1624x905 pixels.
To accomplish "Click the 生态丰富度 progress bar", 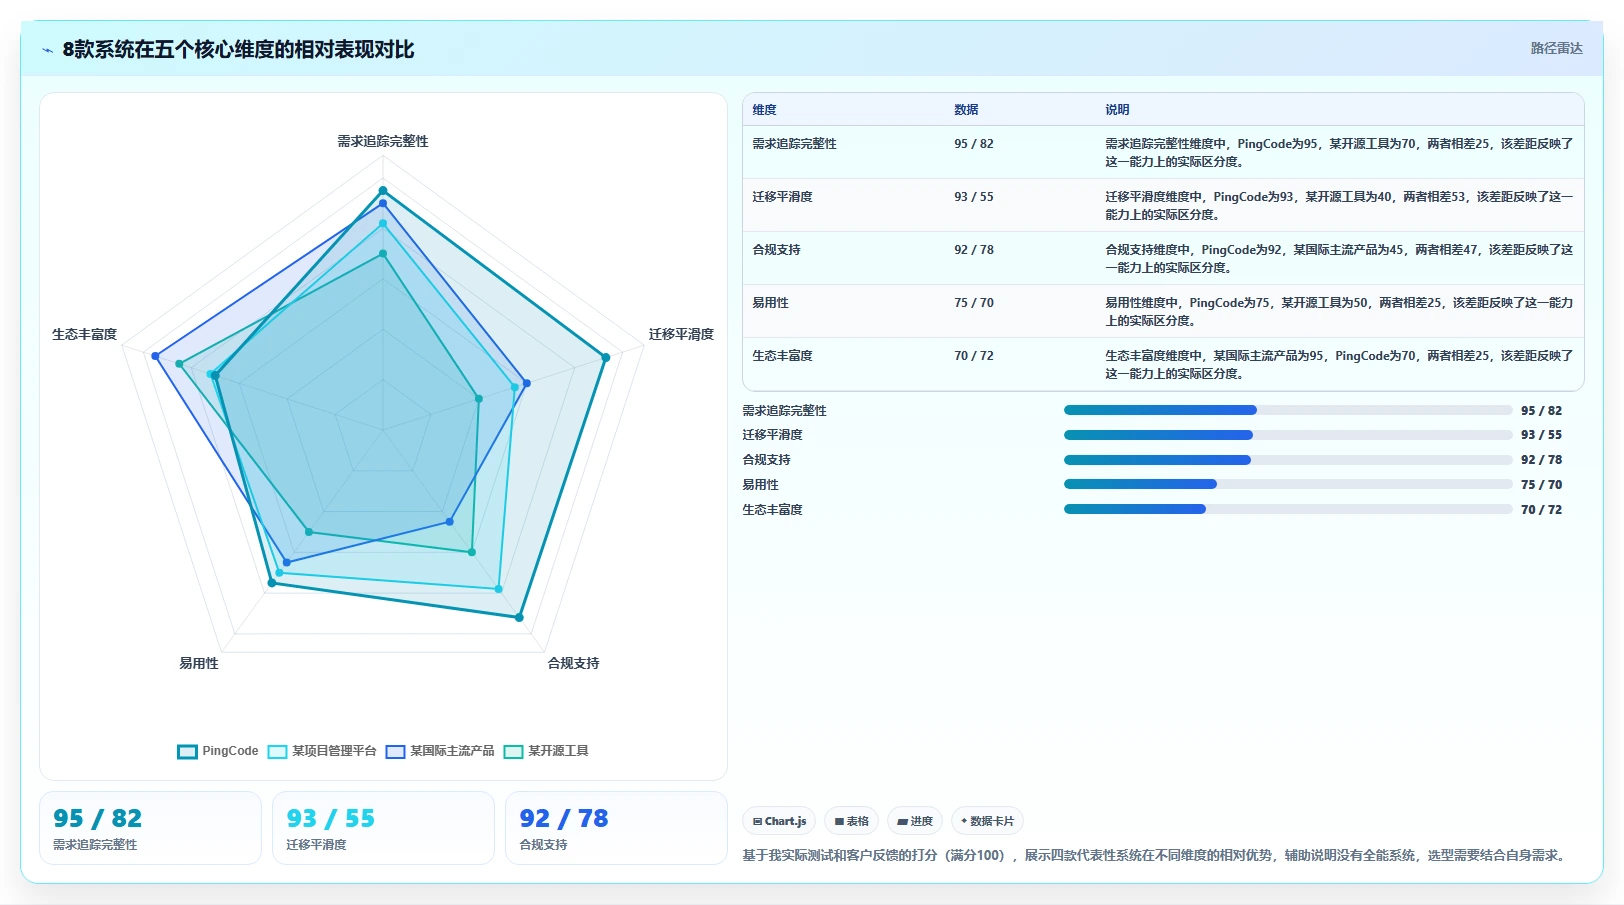I will 1288,509.
